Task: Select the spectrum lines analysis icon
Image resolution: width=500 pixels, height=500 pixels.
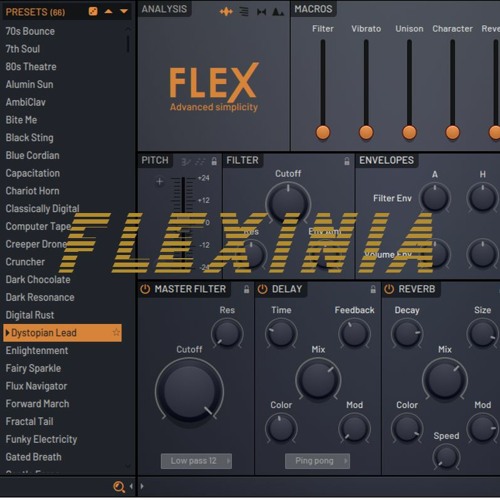Action: click(244, 12)
